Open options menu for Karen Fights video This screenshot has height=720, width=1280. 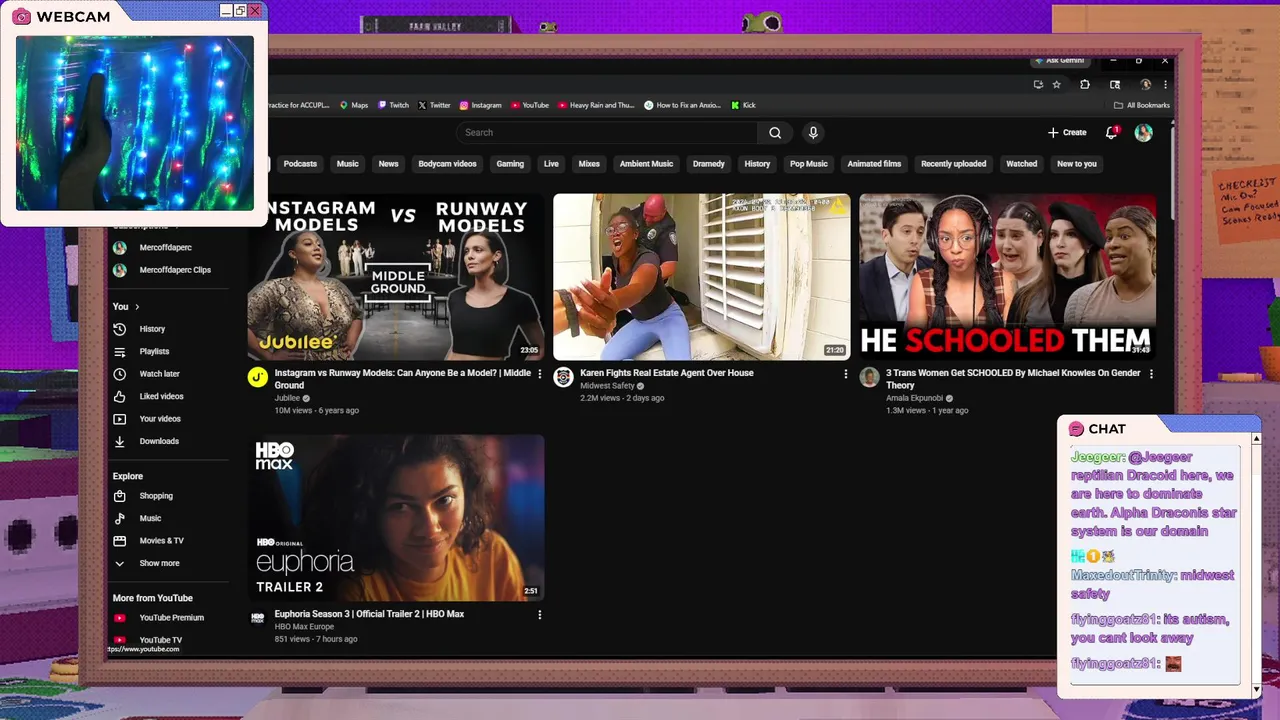coord(846,374)
